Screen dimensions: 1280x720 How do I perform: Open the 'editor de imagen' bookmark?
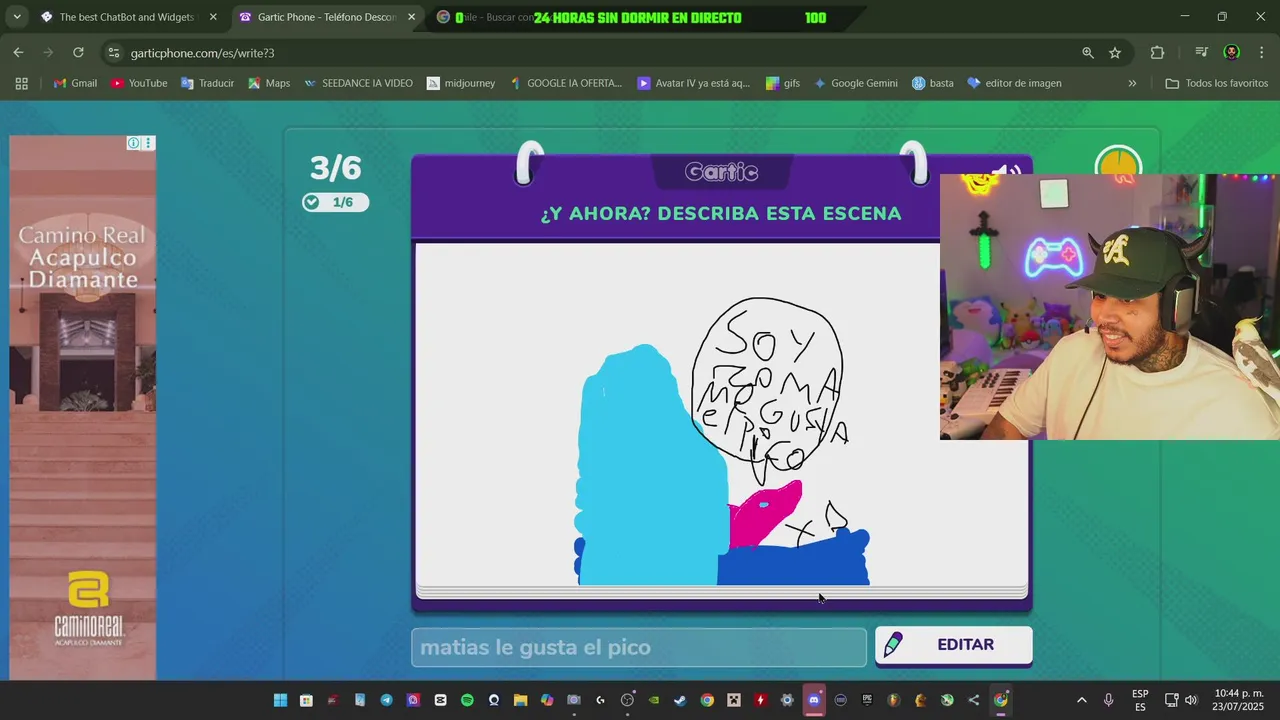click(1014, 83)
